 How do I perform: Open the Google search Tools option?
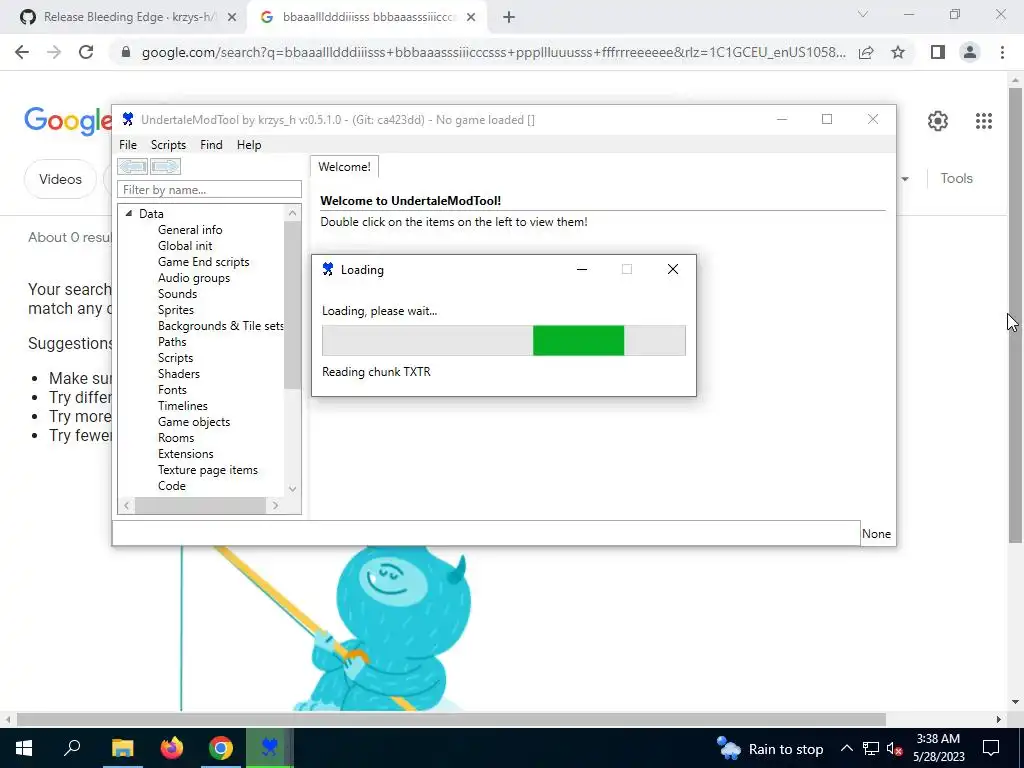coord(957,178)
